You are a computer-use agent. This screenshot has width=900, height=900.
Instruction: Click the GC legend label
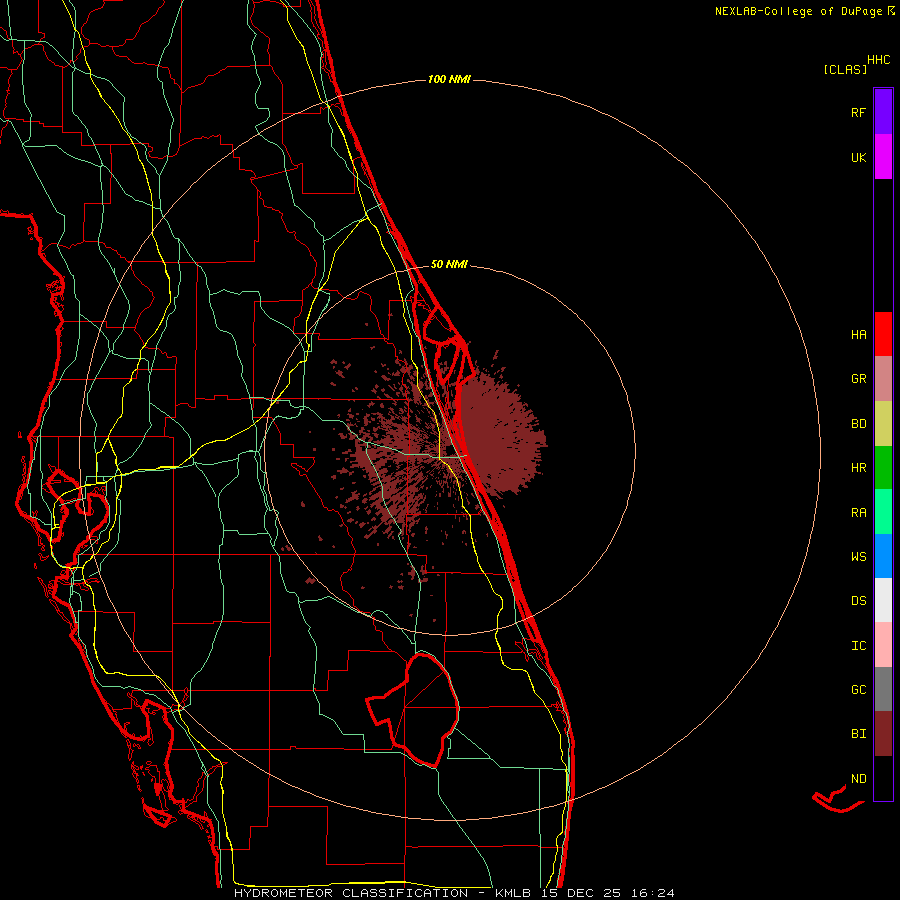click(858, 690)
